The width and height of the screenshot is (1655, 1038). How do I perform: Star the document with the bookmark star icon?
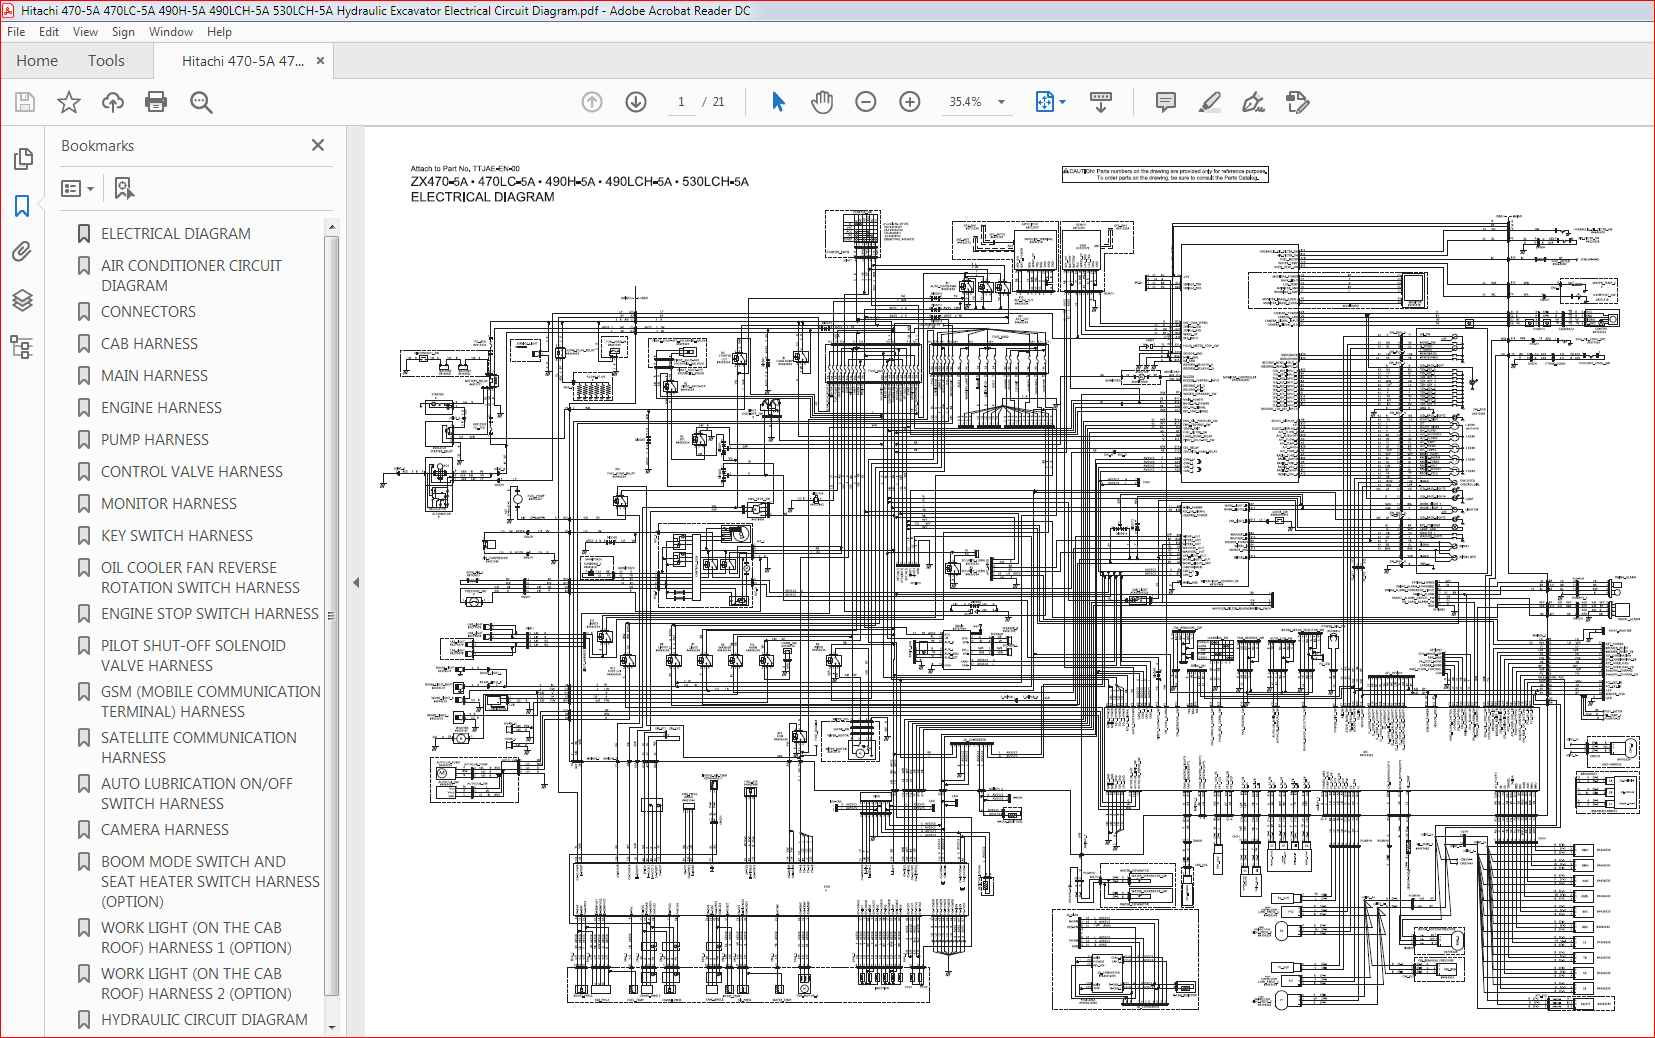click(x=69, y=102)
